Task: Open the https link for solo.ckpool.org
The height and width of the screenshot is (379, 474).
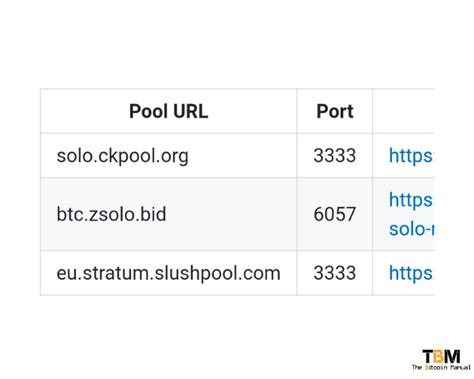Action: coord(411,156)
